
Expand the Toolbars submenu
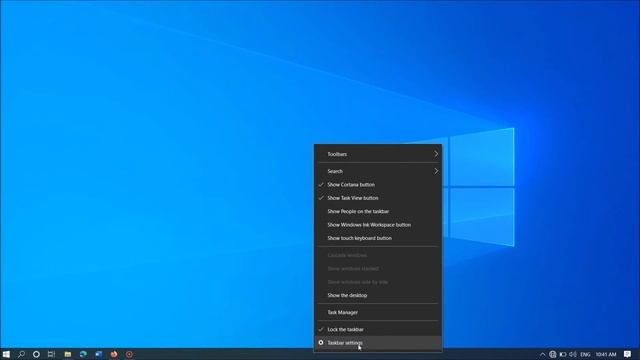click(378, 154)
